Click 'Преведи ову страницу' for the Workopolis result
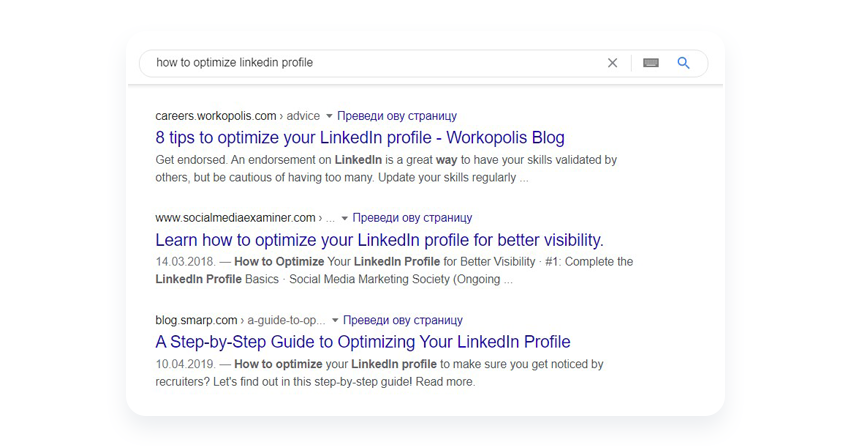Viewport: 850px width, 446px height. (397, 116)
